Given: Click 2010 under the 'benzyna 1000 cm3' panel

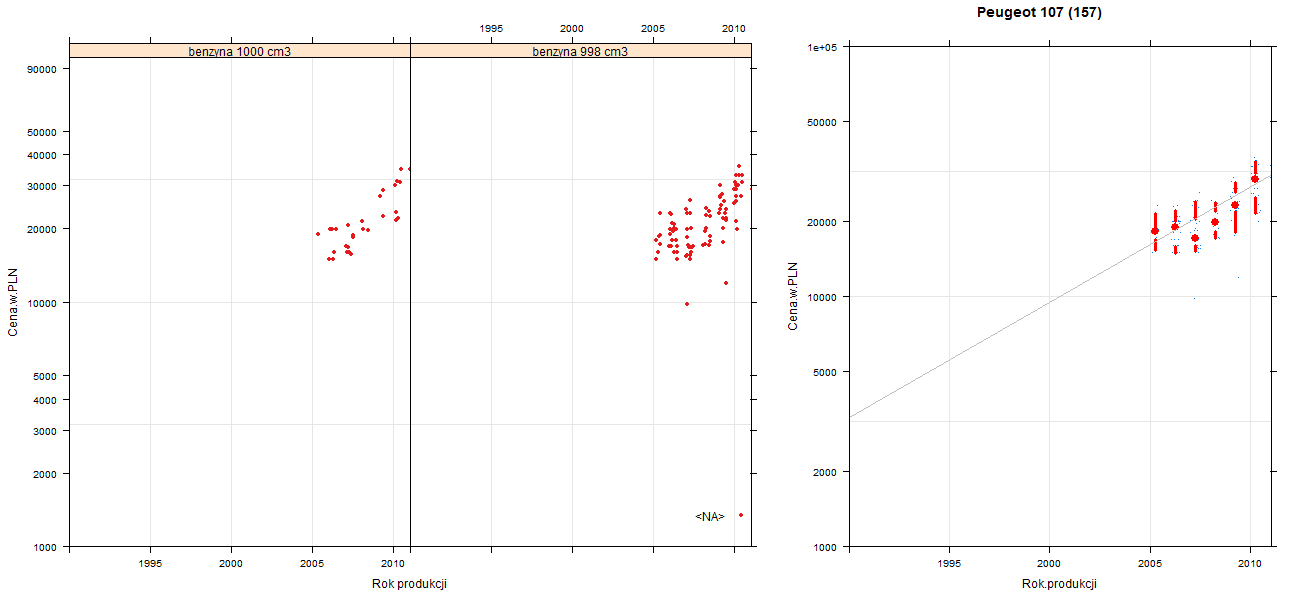Looking at the screenshot, I should (394, 563).
